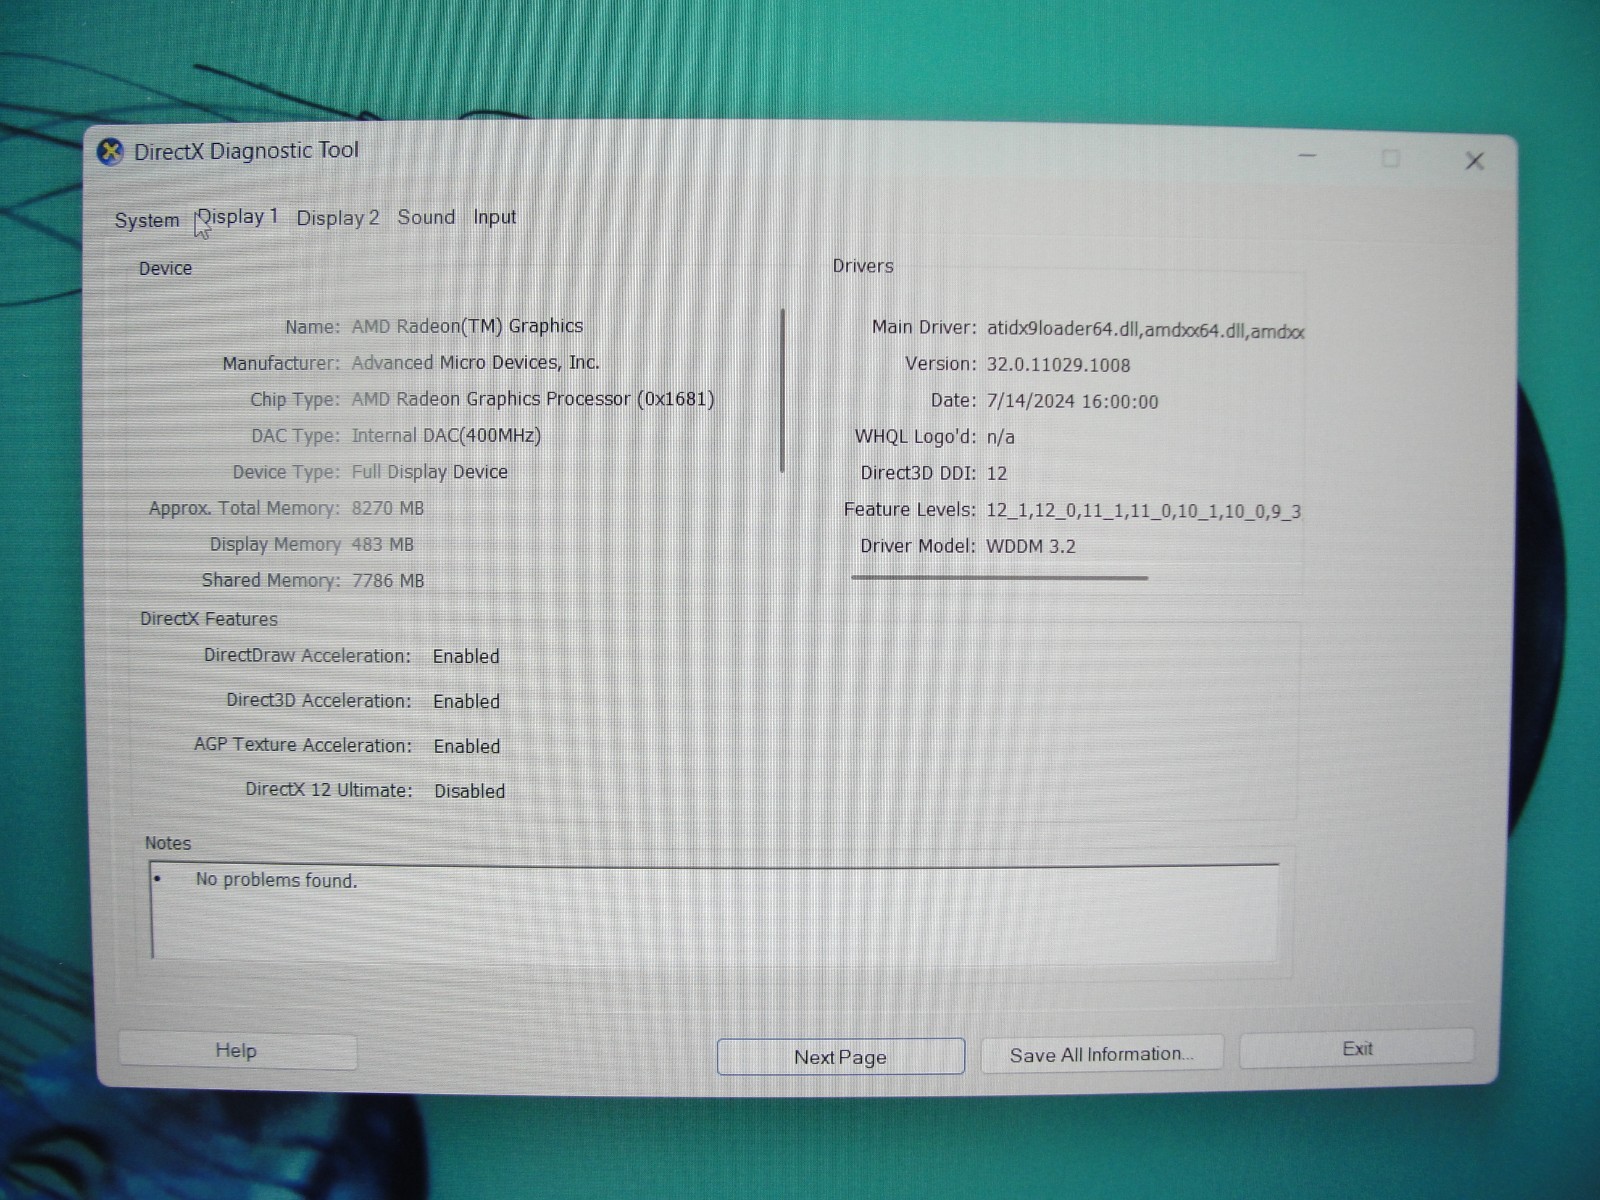This screenshot has width=1600, height=1200.
Task: Click total memory value 8270 MB
Action: coord(388,508)
